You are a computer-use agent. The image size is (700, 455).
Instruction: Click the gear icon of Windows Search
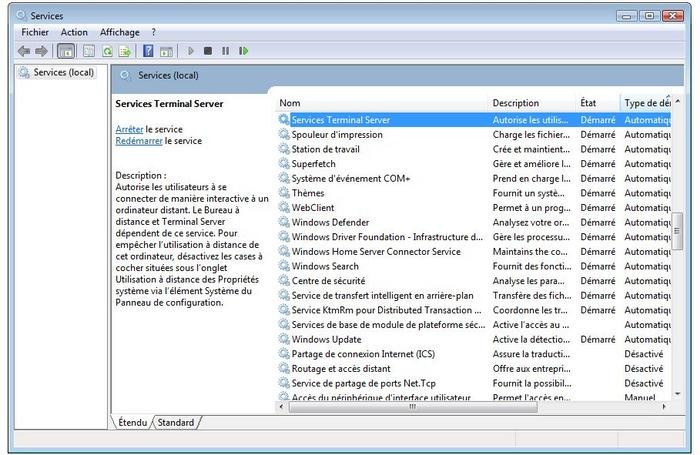click(283, 266)
